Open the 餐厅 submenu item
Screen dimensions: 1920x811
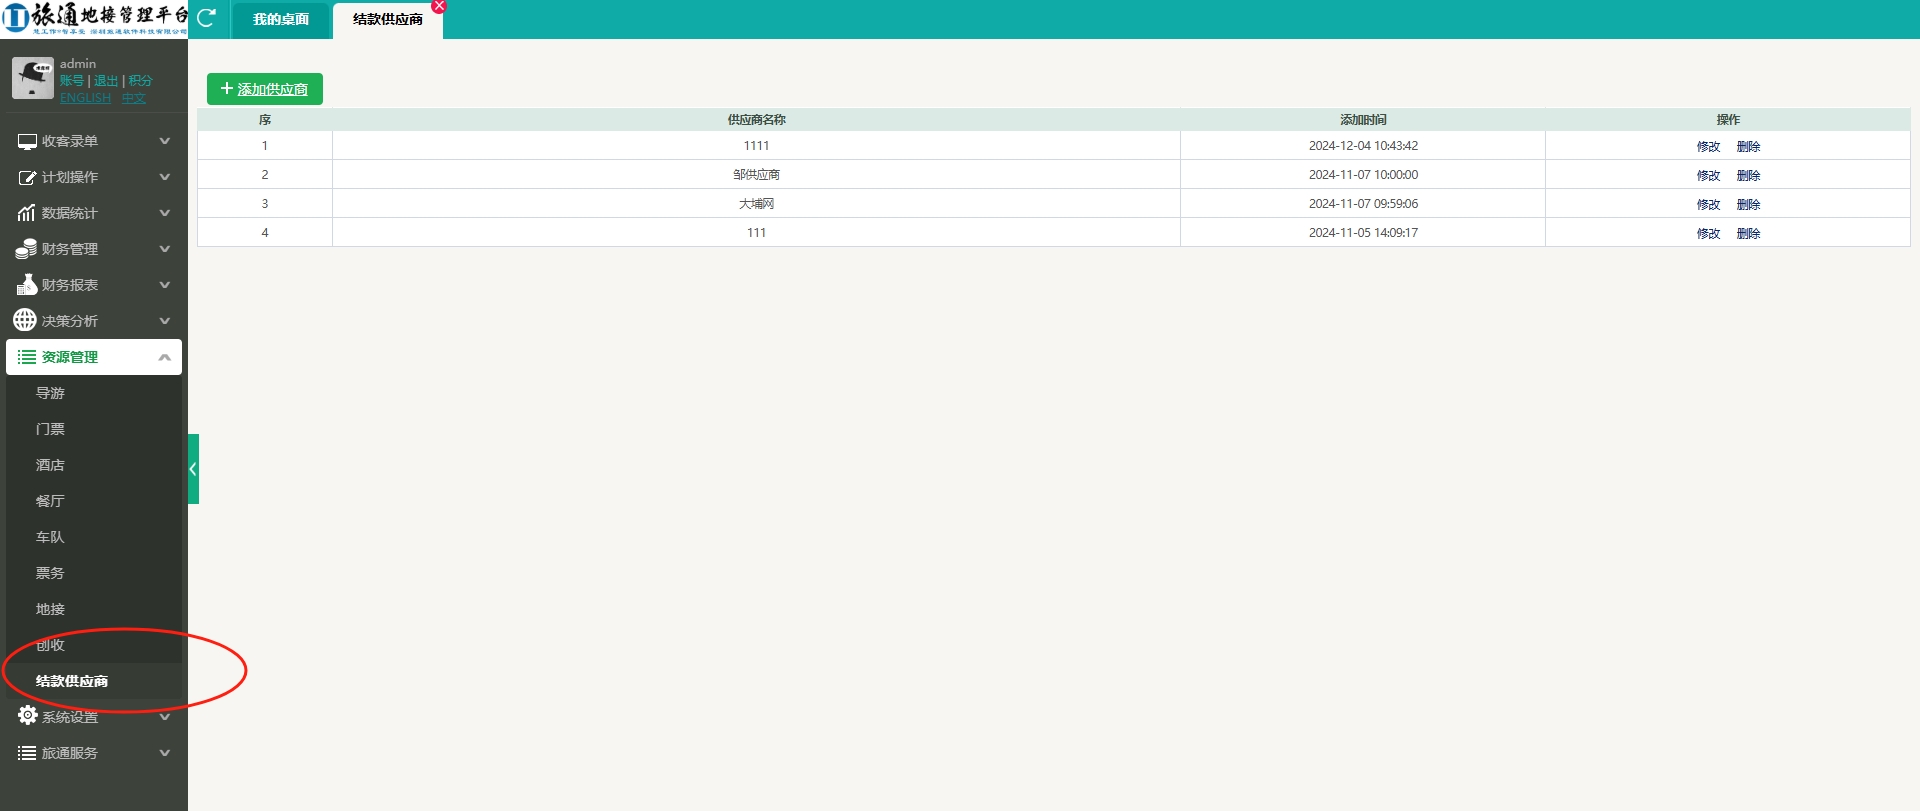click(50, 501)
